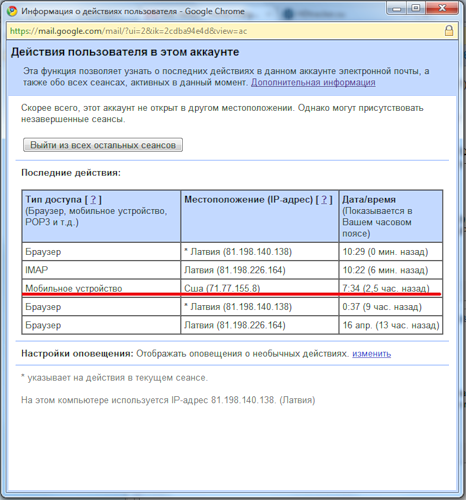Close the Chrome popup window
This screenshot has height=500, width=466.
442,8
